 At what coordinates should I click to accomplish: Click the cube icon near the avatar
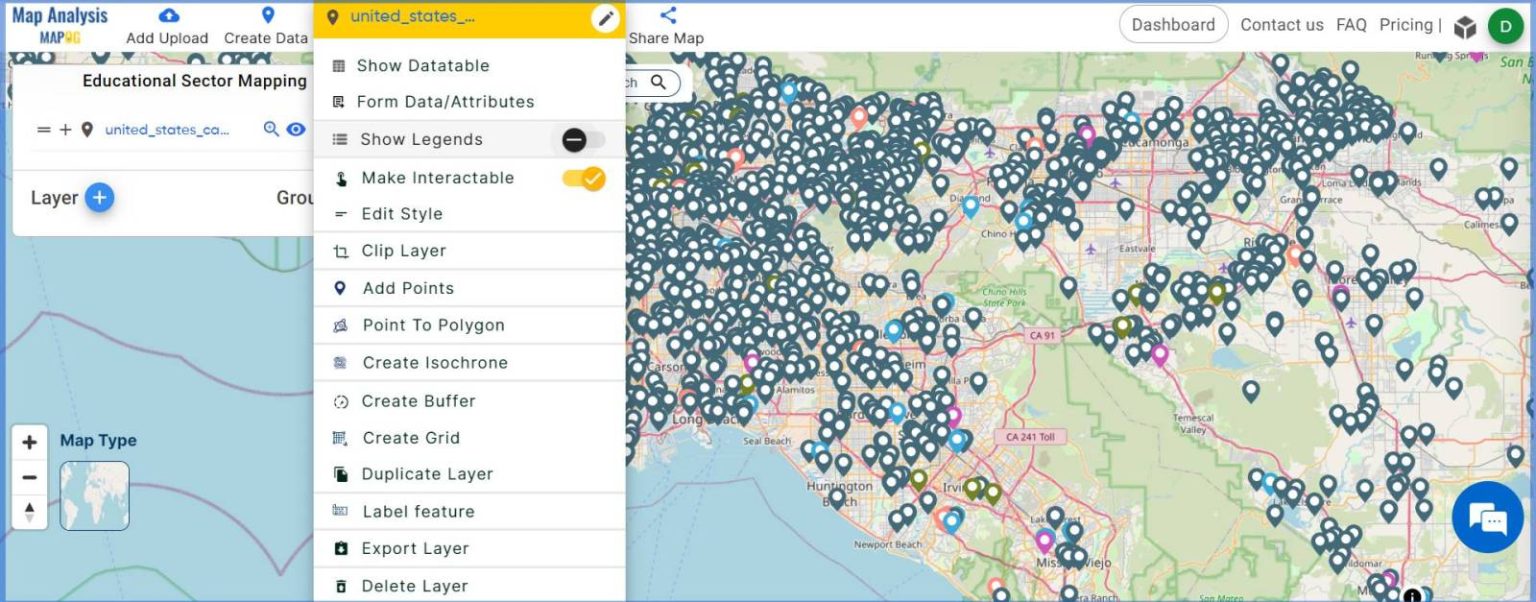click(1465, 27)
